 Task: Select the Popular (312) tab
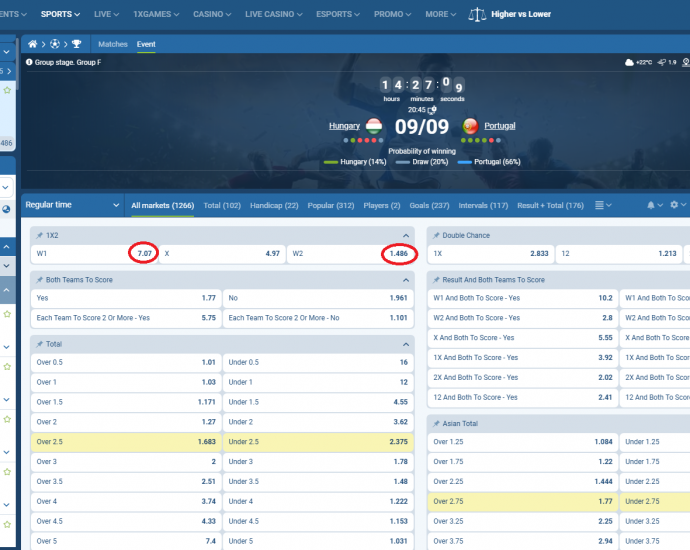click(x=330, y=205)
